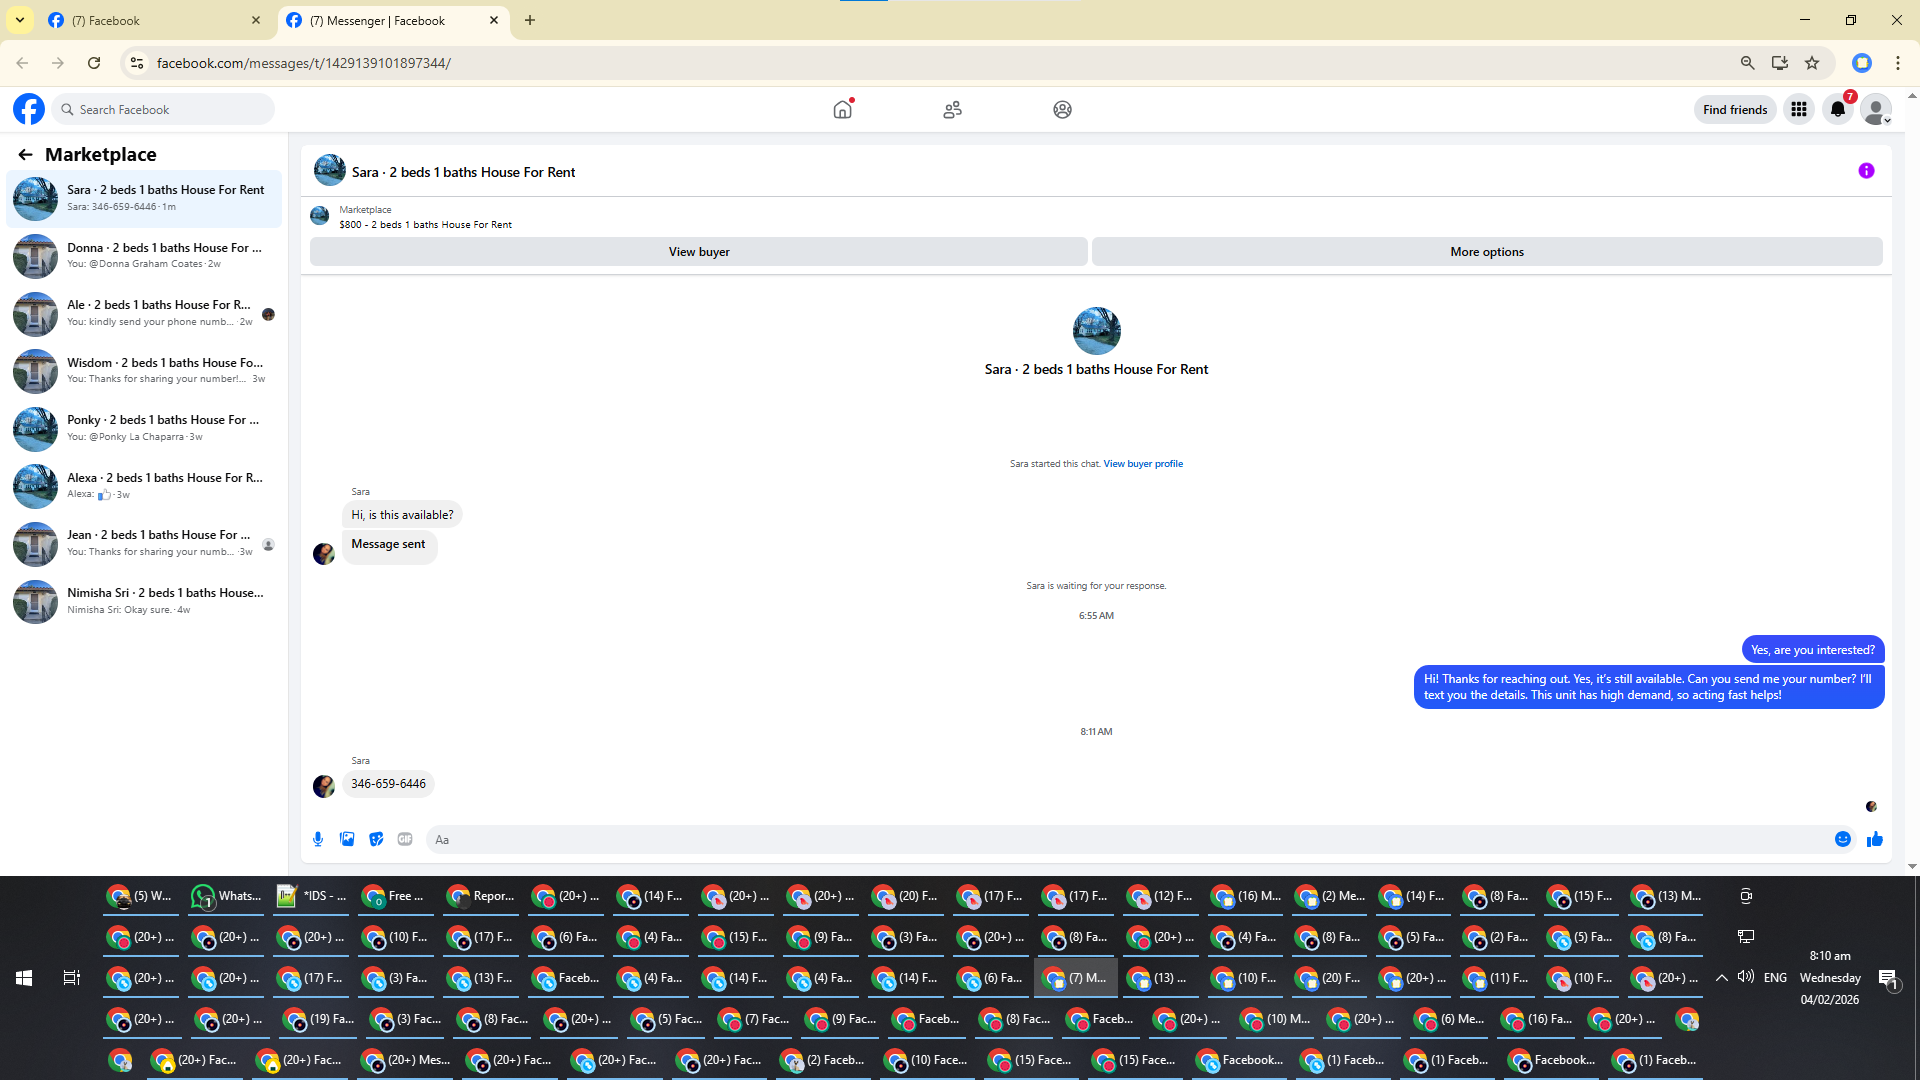Open the GIF picker icon
Image resolution: width=1920 pixels, height=1080 pixels.
pos(405,839)
